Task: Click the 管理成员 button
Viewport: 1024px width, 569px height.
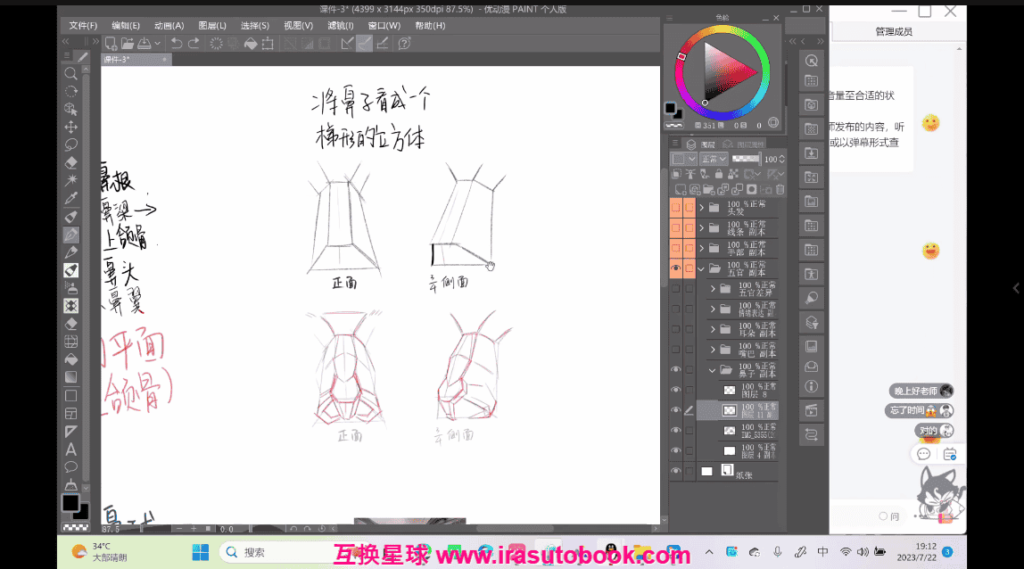Action: point(893,32)
